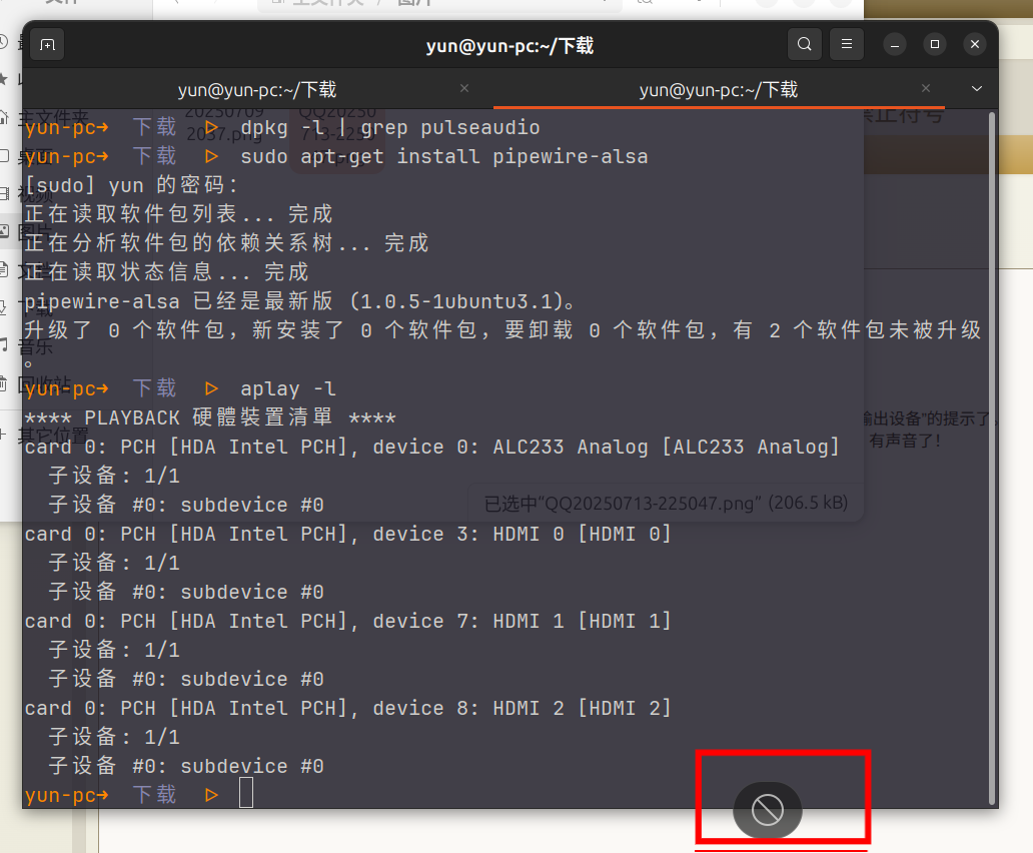Click the terminal cursor at the prompt
Viewport: 1033px width, 853px height.
coord(246,792)
